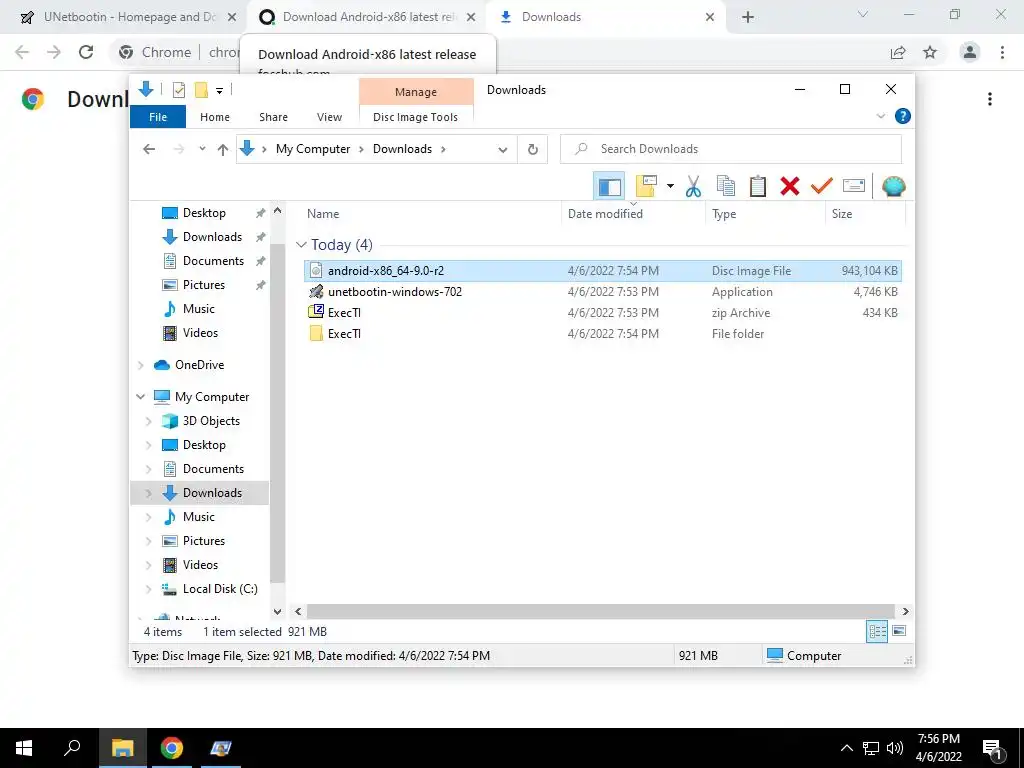Open pinned Pictures in quick access
1024x768 pixels.
204,285
